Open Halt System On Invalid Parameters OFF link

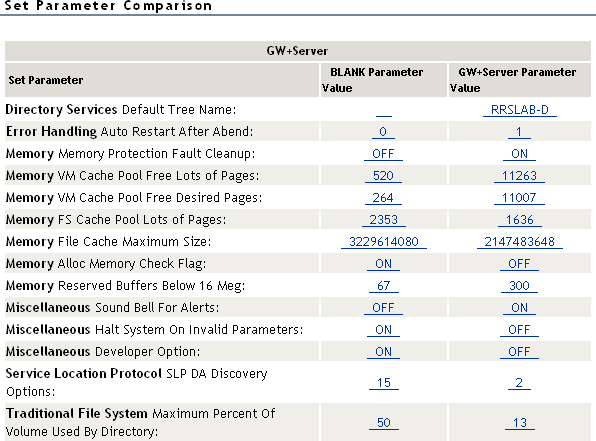[519, 330]
